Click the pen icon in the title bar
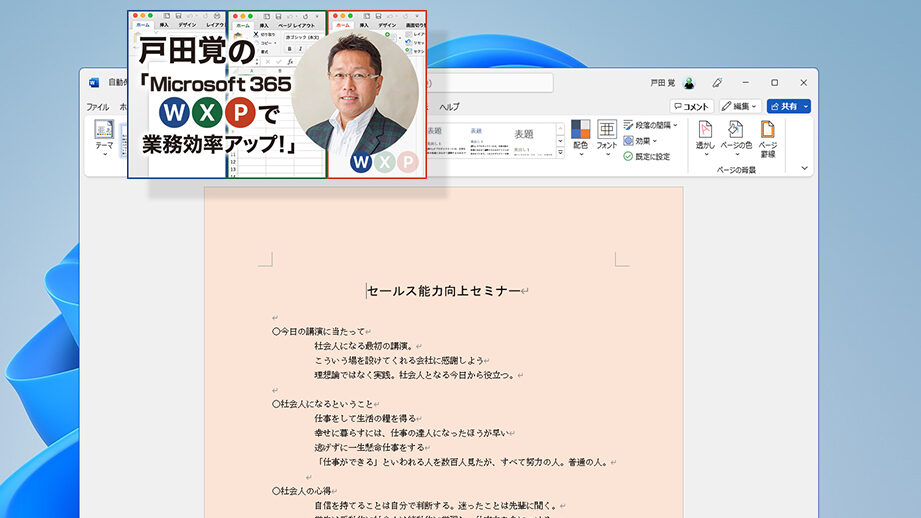The image size is (921, 518). click(x=717, y=83)
